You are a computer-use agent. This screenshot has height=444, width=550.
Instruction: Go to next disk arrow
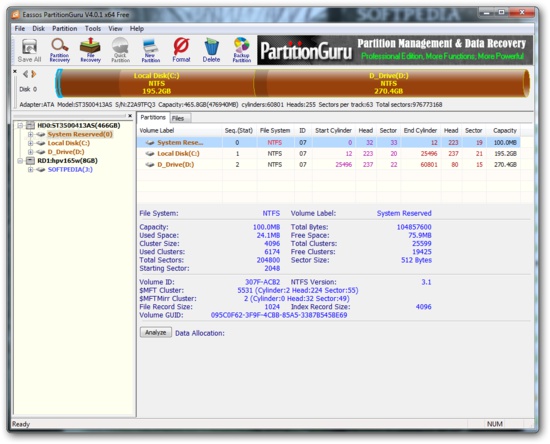click(x=34, y=74)
